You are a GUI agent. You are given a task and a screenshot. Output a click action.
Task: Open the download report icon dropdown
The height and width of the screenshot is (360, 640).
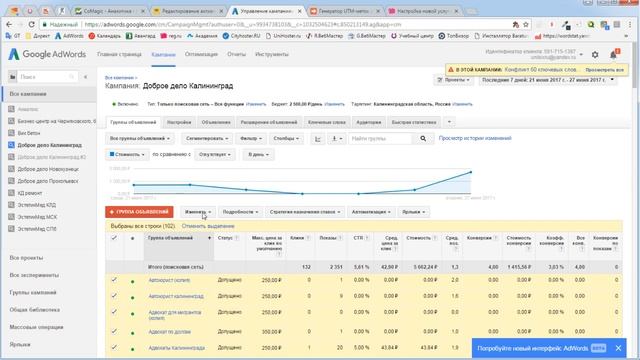(x=337, y=139)
